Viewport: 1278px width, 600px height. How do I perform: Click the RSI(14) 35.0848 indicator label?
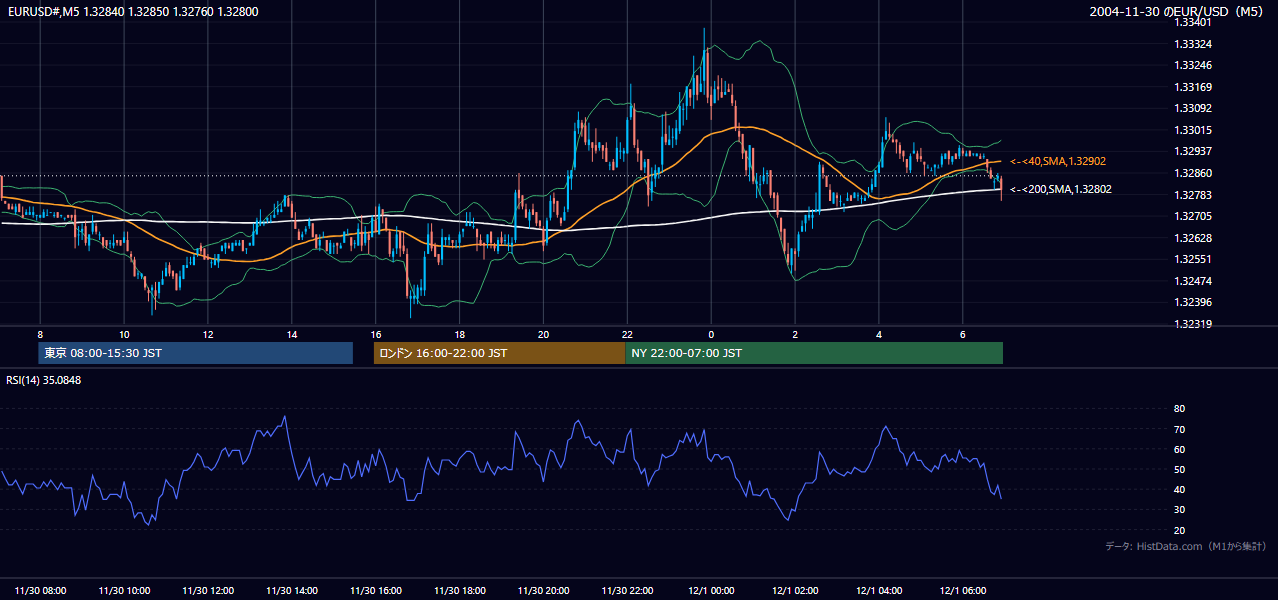(44, 380)
